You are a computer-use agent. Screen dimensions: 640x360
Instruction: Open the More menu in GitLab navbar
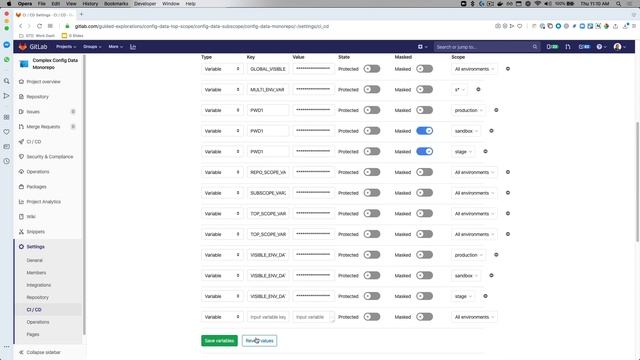pos(116,47)
